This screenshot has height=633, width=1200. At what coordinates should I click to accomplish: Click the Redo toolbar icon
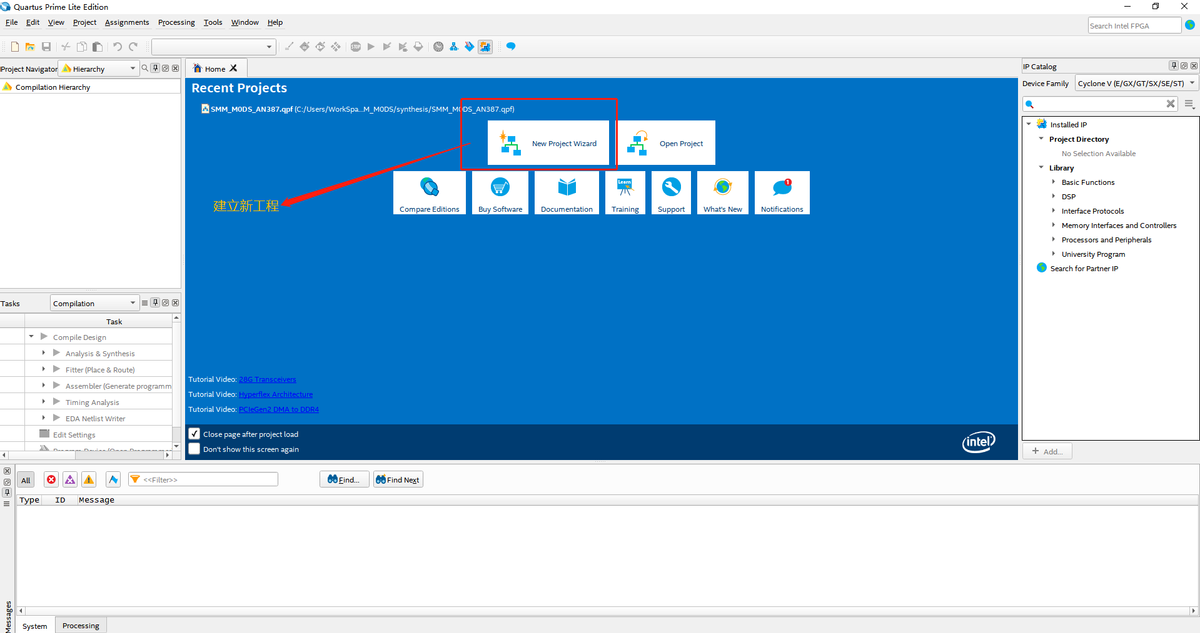133,47
